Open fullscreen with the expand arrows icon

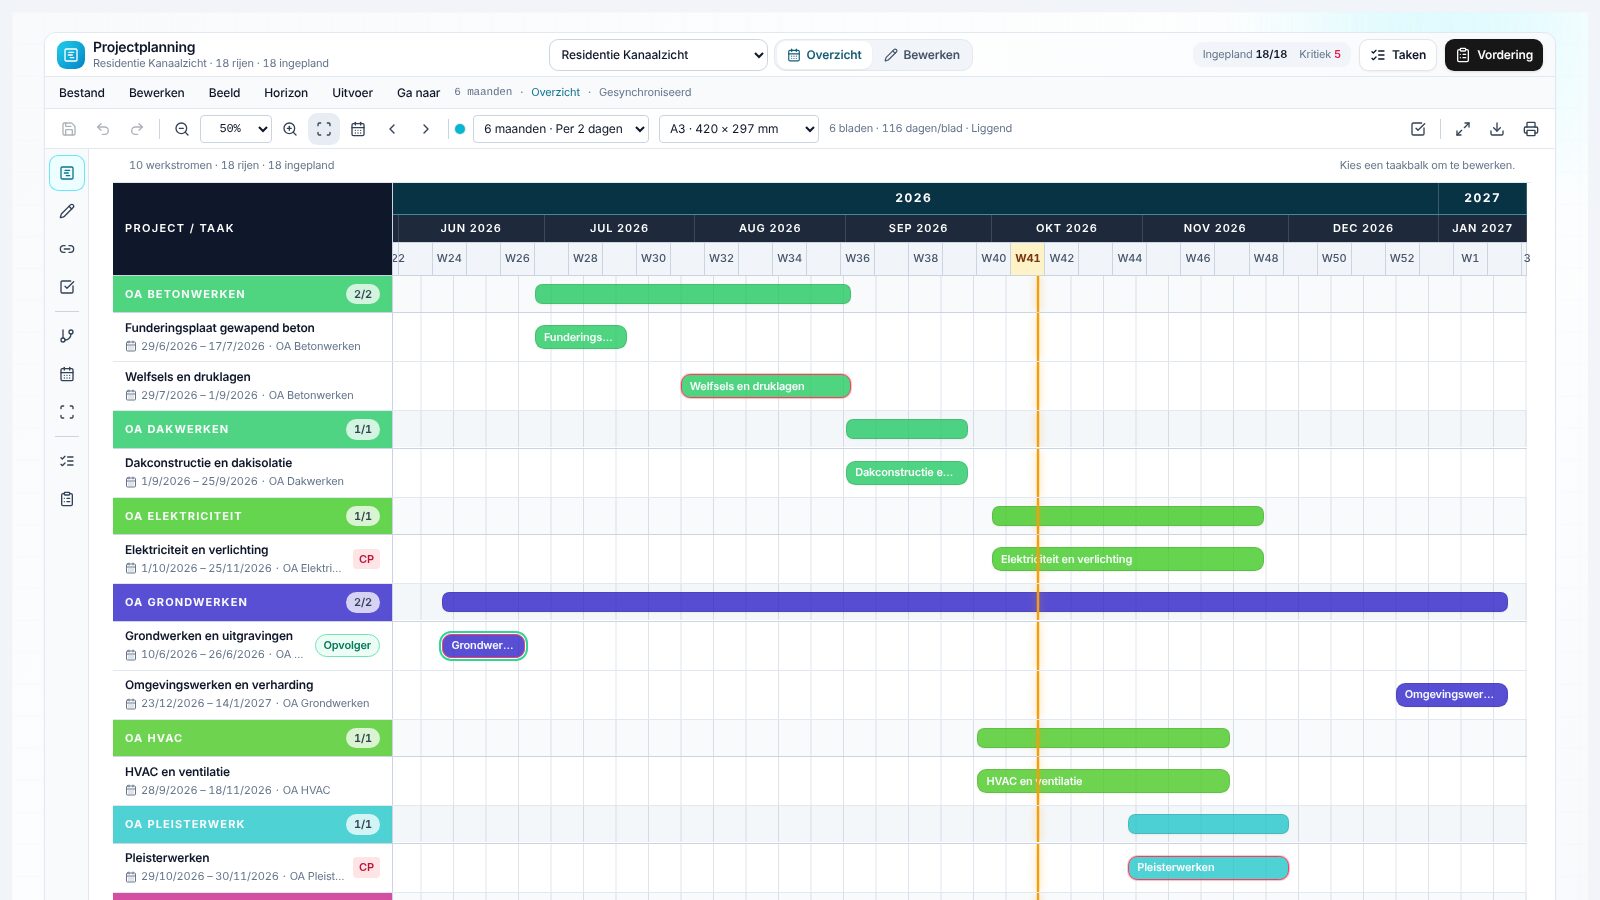(1463, 129)
